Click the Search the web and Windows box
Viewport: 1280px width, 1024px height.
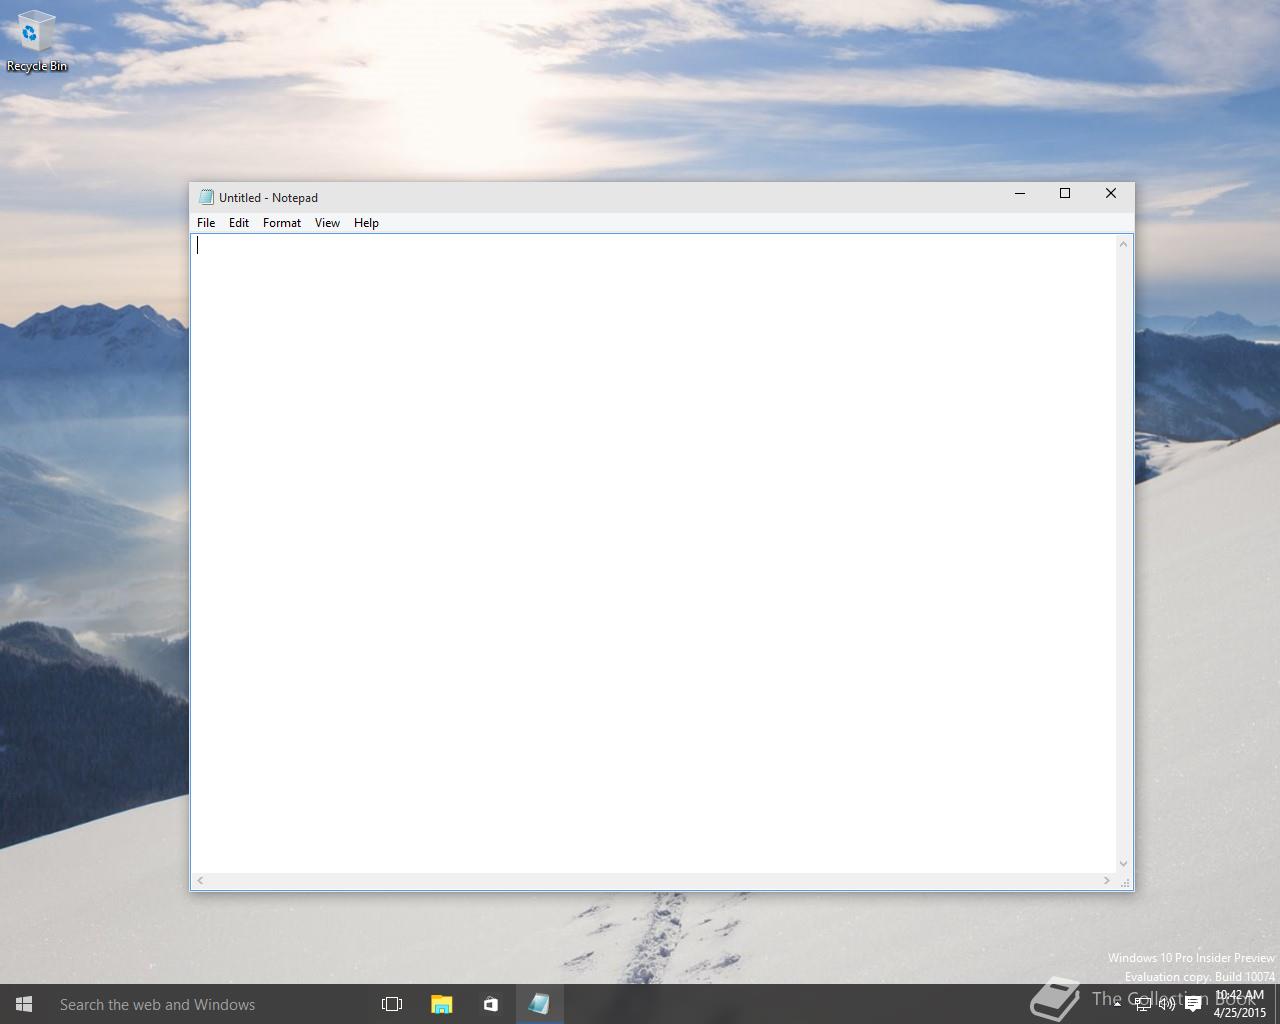pyautogui.click(x=208, y=1004)
